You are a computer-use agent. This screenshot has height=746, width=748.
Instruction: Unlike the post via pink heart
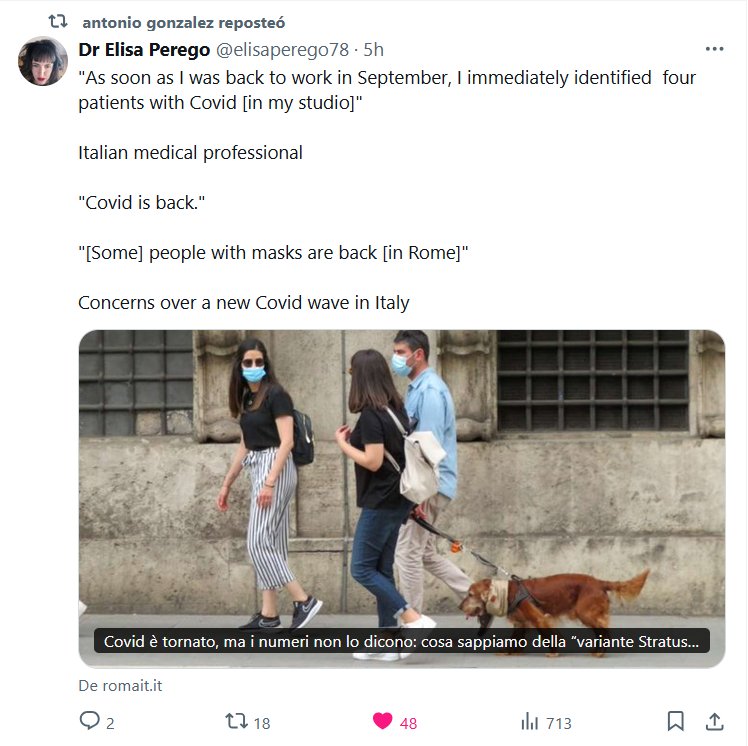382,721
